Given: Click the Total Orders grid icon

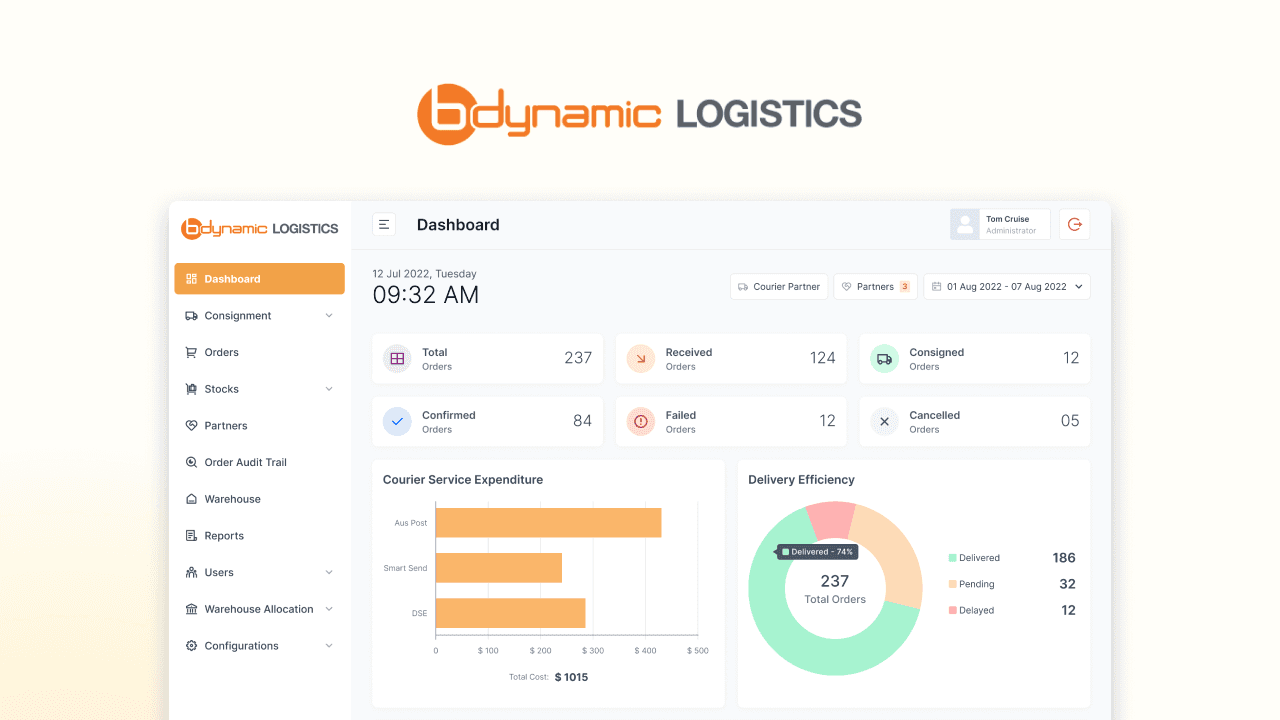Looking at the screenshot, I should point(397,358).
